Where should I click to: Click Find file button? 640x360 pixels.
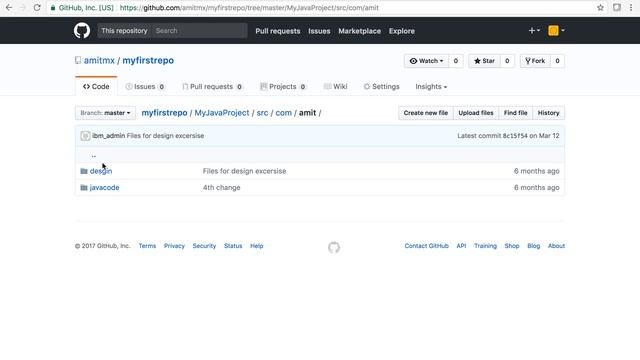[x=516, y=113]
